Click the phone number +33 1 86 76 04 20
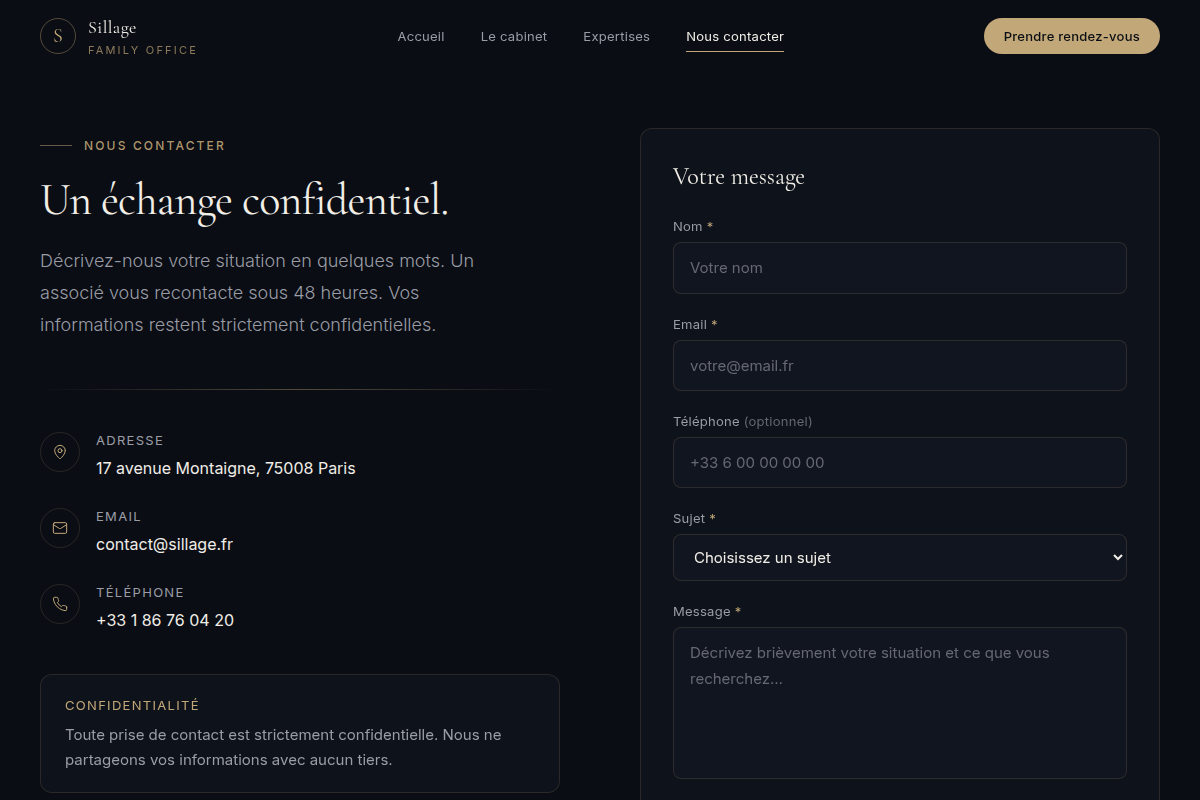The width and height of the screenshot is (1200, 800). (165, 620)
